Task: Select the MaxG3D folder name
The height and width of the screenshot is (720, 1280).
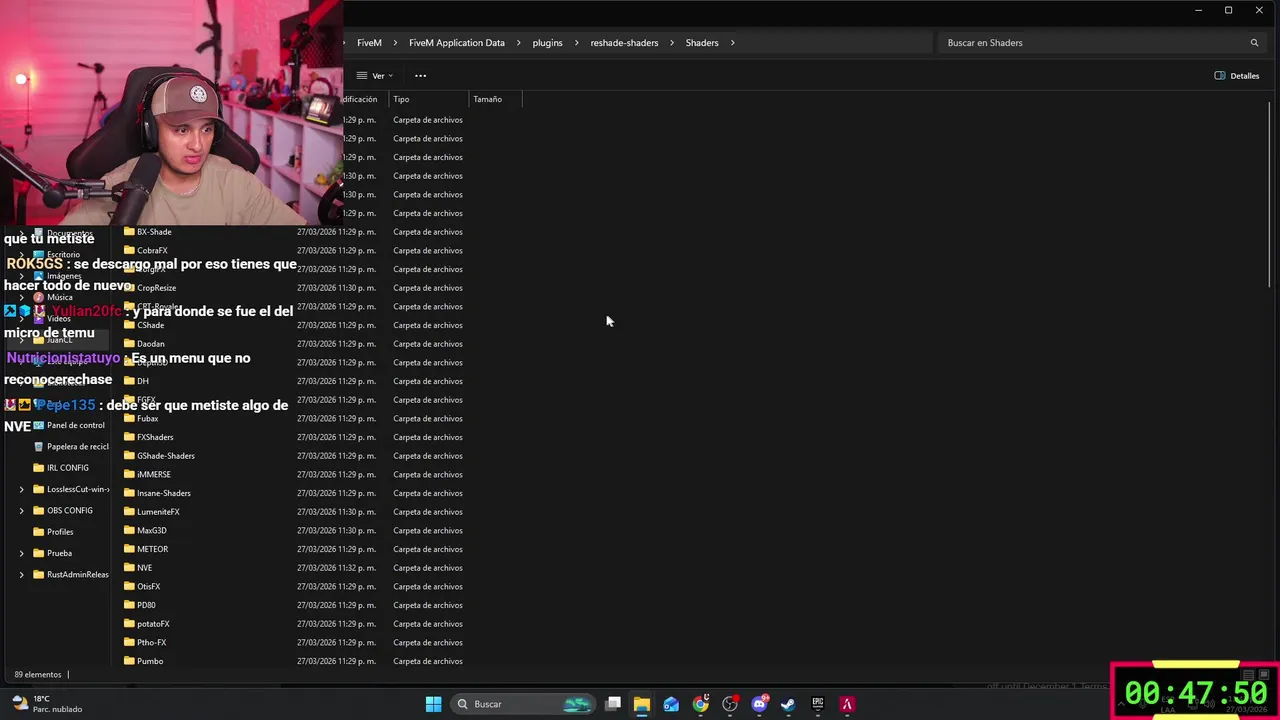Action: click(x=152, y=531)
